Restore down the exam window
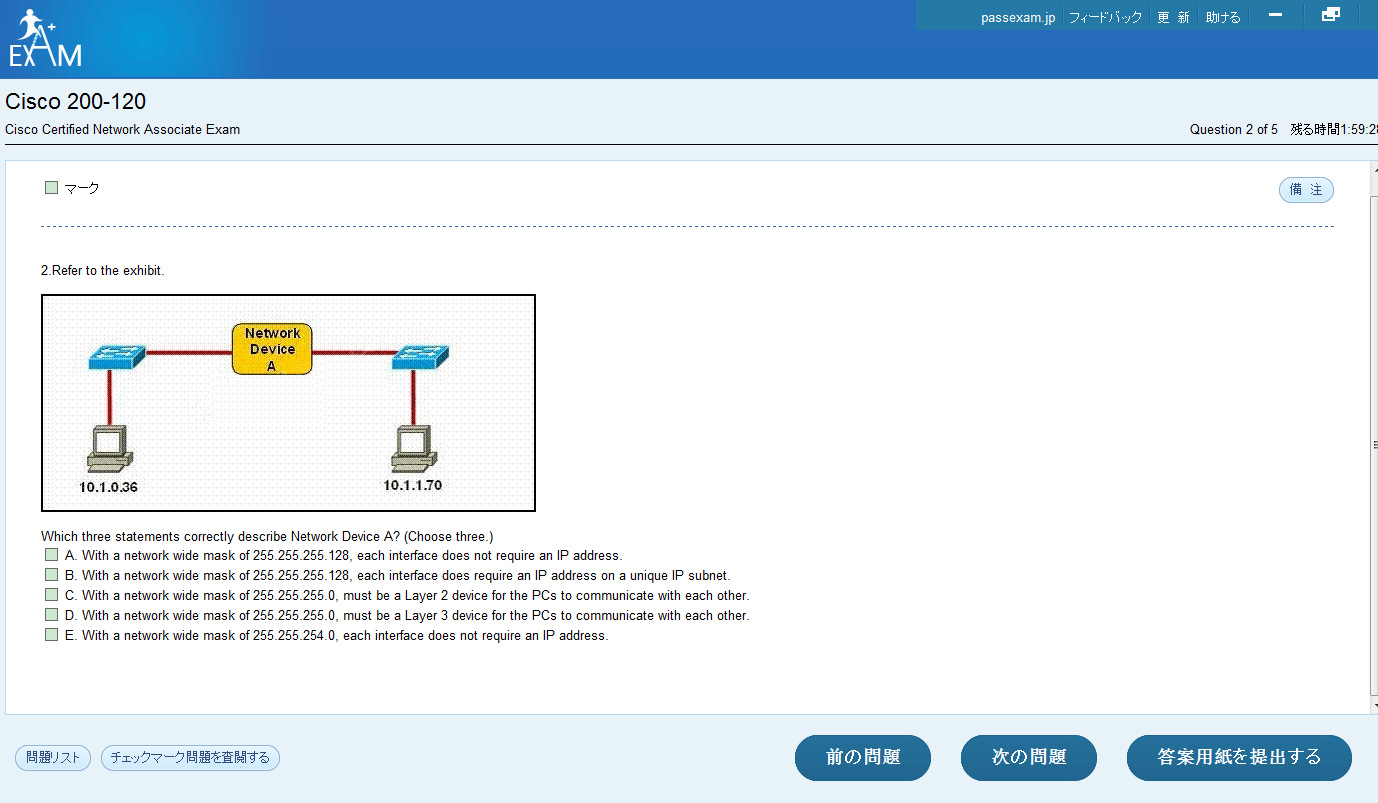Image resolution: width=1378 pixels, height=803 pixels. coord(1330,15)
